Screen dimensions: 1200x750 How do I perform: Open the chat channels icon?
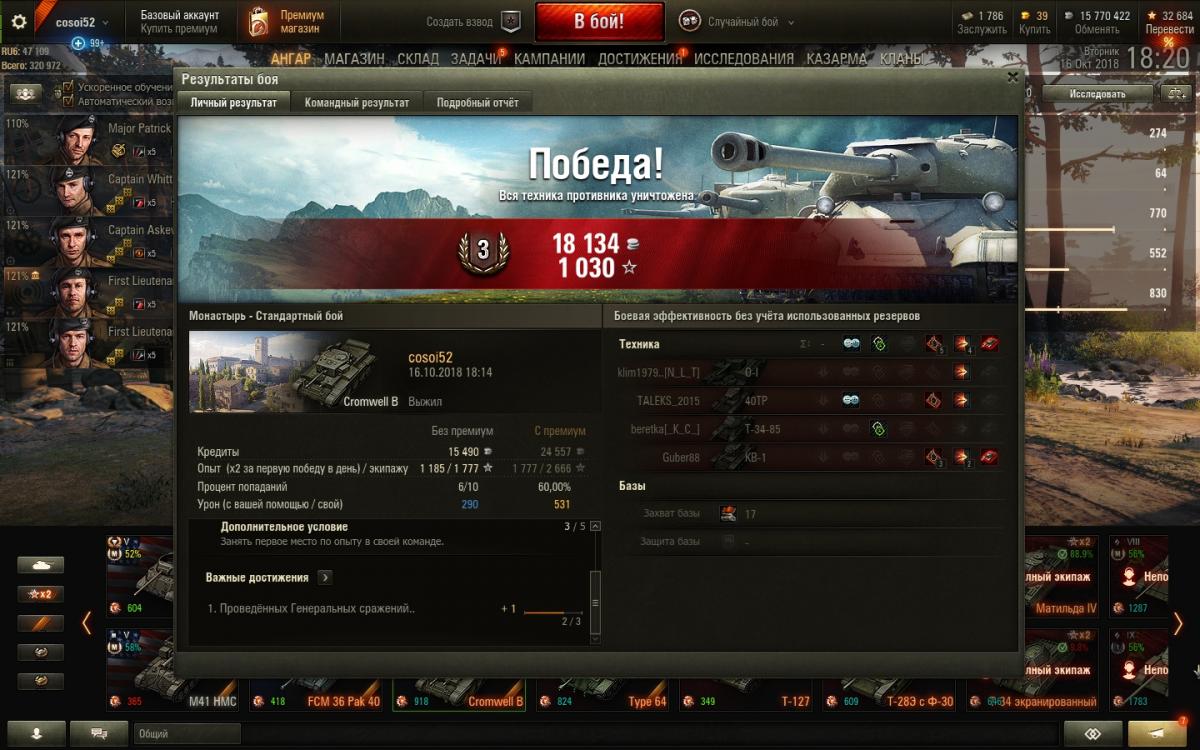pos(100,733)
